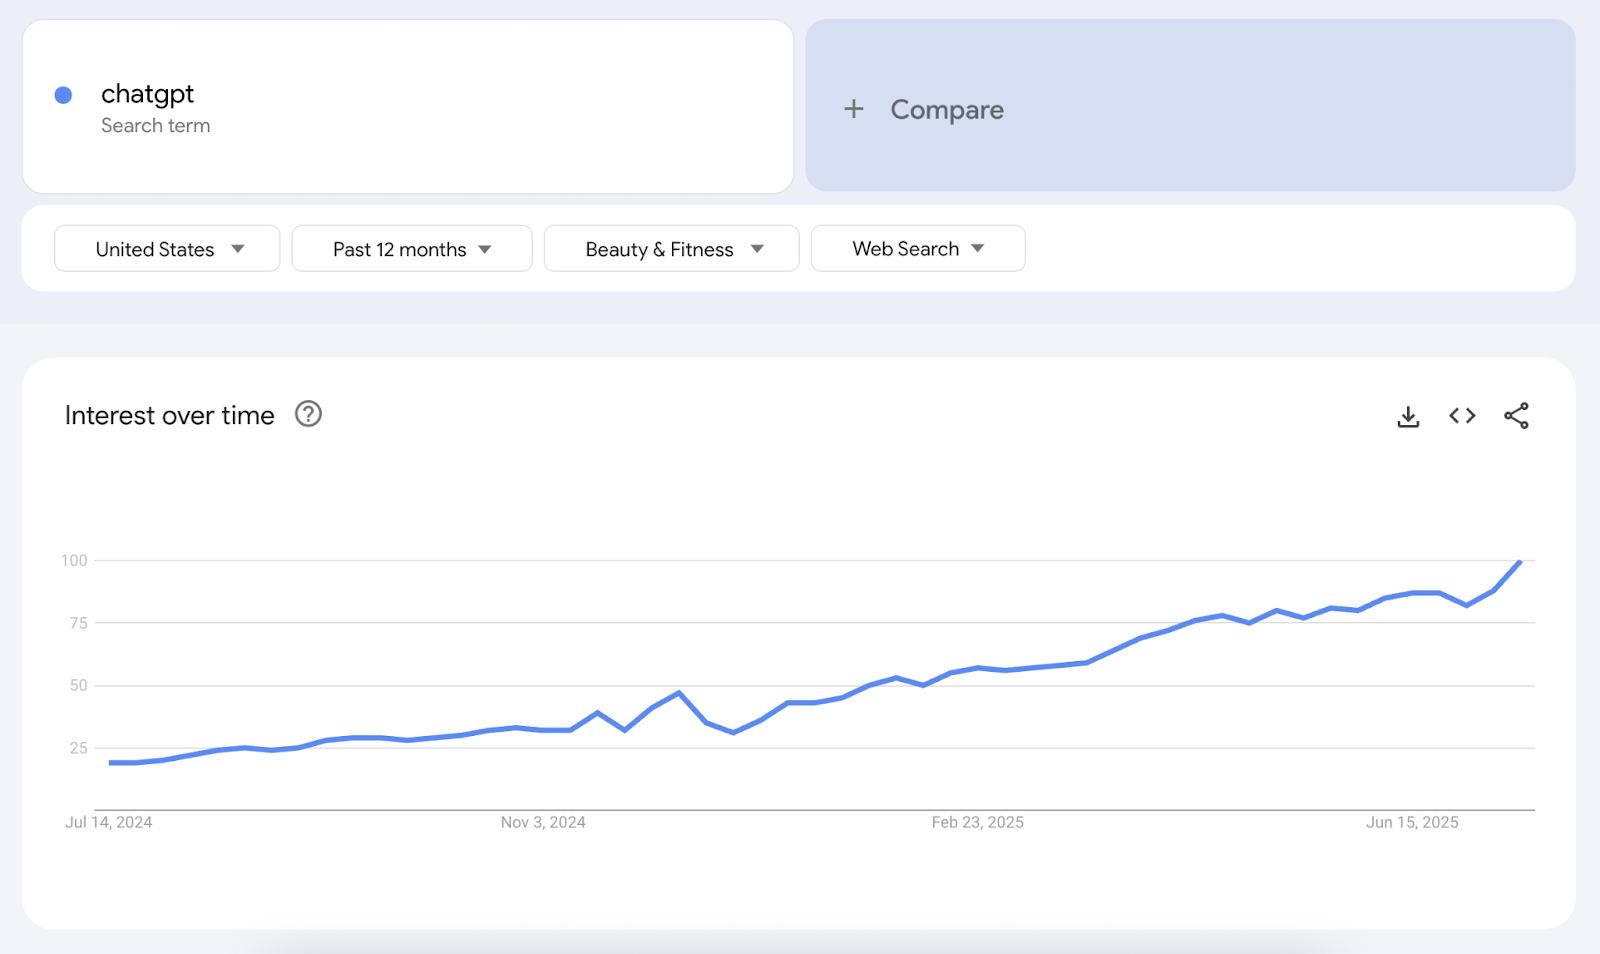Change the Beauty & Fitness category filter
This screenshot has width=1600, height=954.
tap(671, 248)
